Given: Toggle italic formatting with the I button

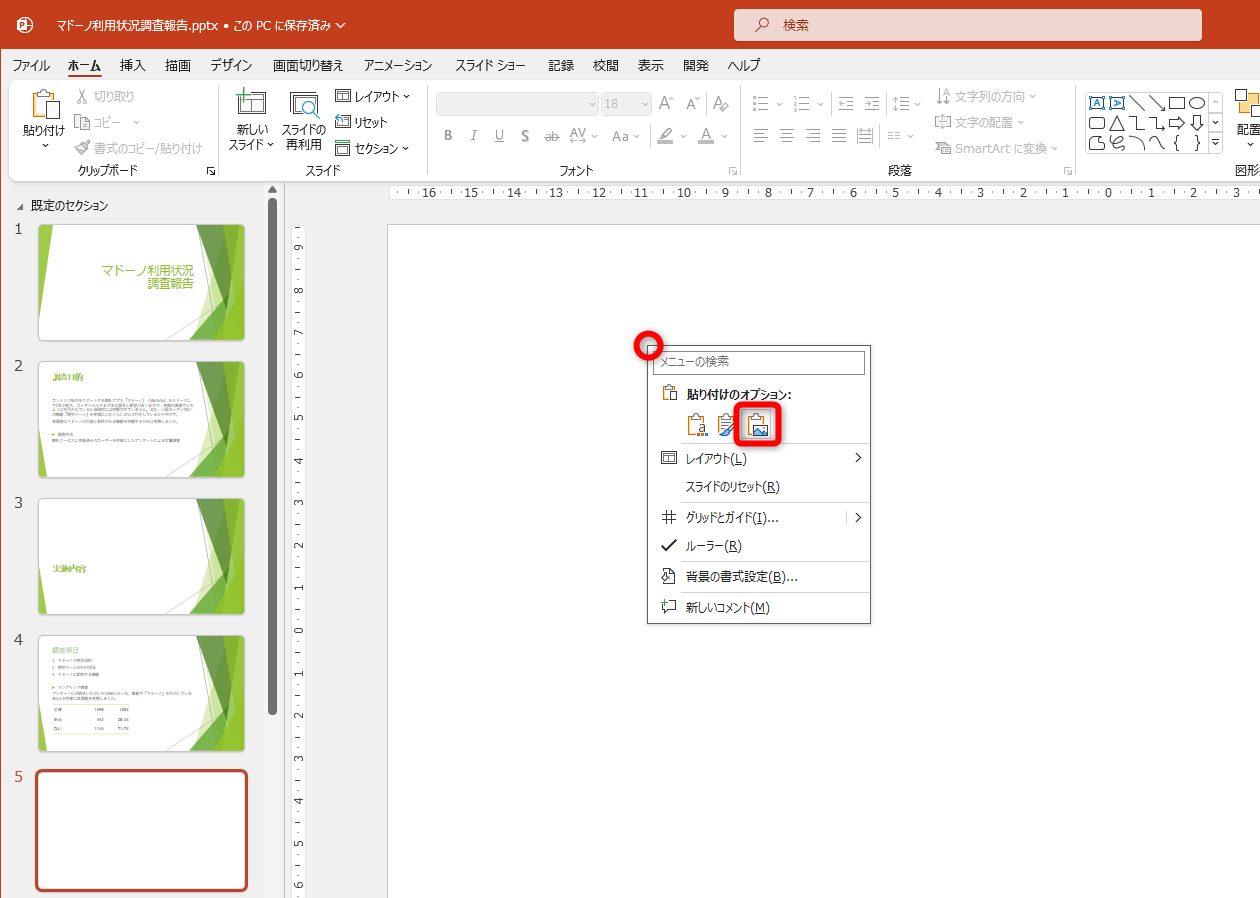Looking at the screenshot, I should (x=475, y=136).
